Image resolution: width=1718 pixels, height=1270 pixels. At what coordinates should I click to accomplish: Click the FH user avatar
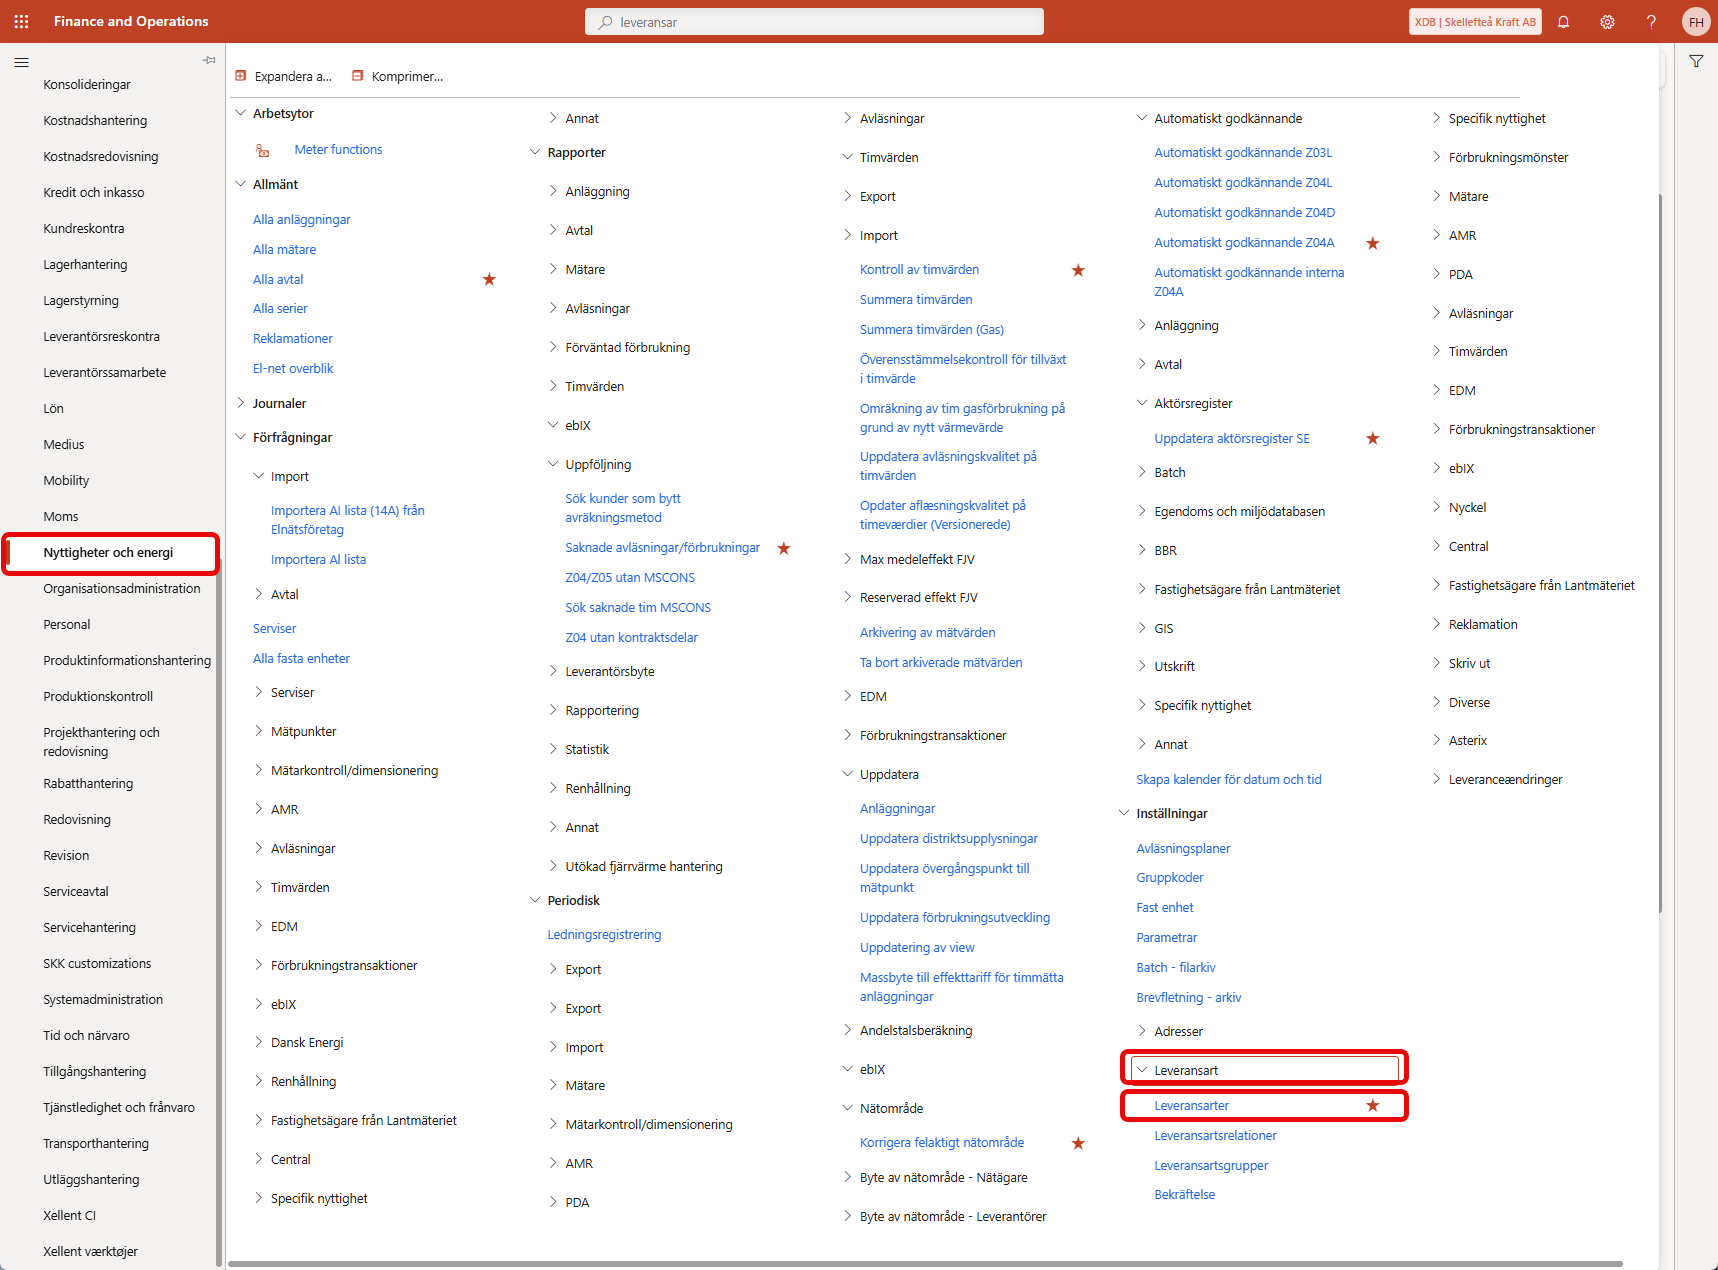coord(1696,22)
